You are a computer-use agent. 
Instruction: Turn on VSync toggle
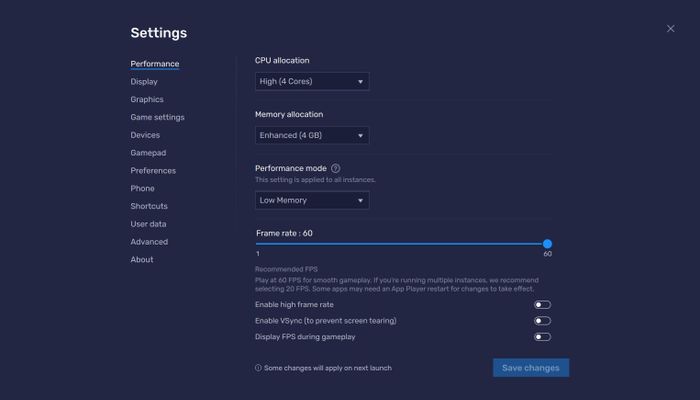click(x=542, y=321)
